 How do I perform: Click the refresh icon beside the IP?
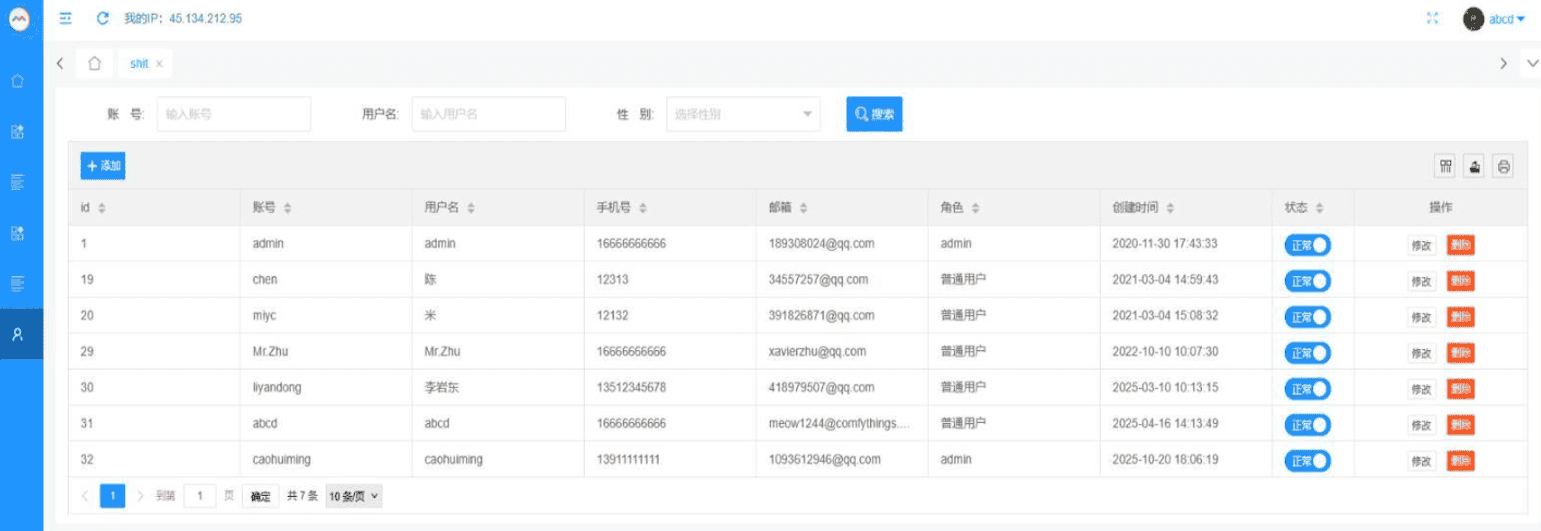point(102,18)
